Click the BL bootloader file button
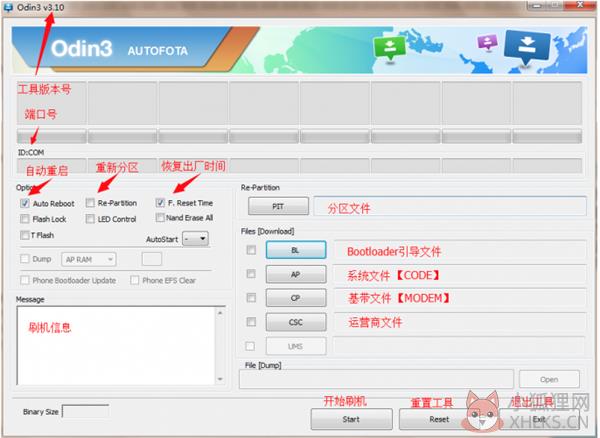 (296, 250)
